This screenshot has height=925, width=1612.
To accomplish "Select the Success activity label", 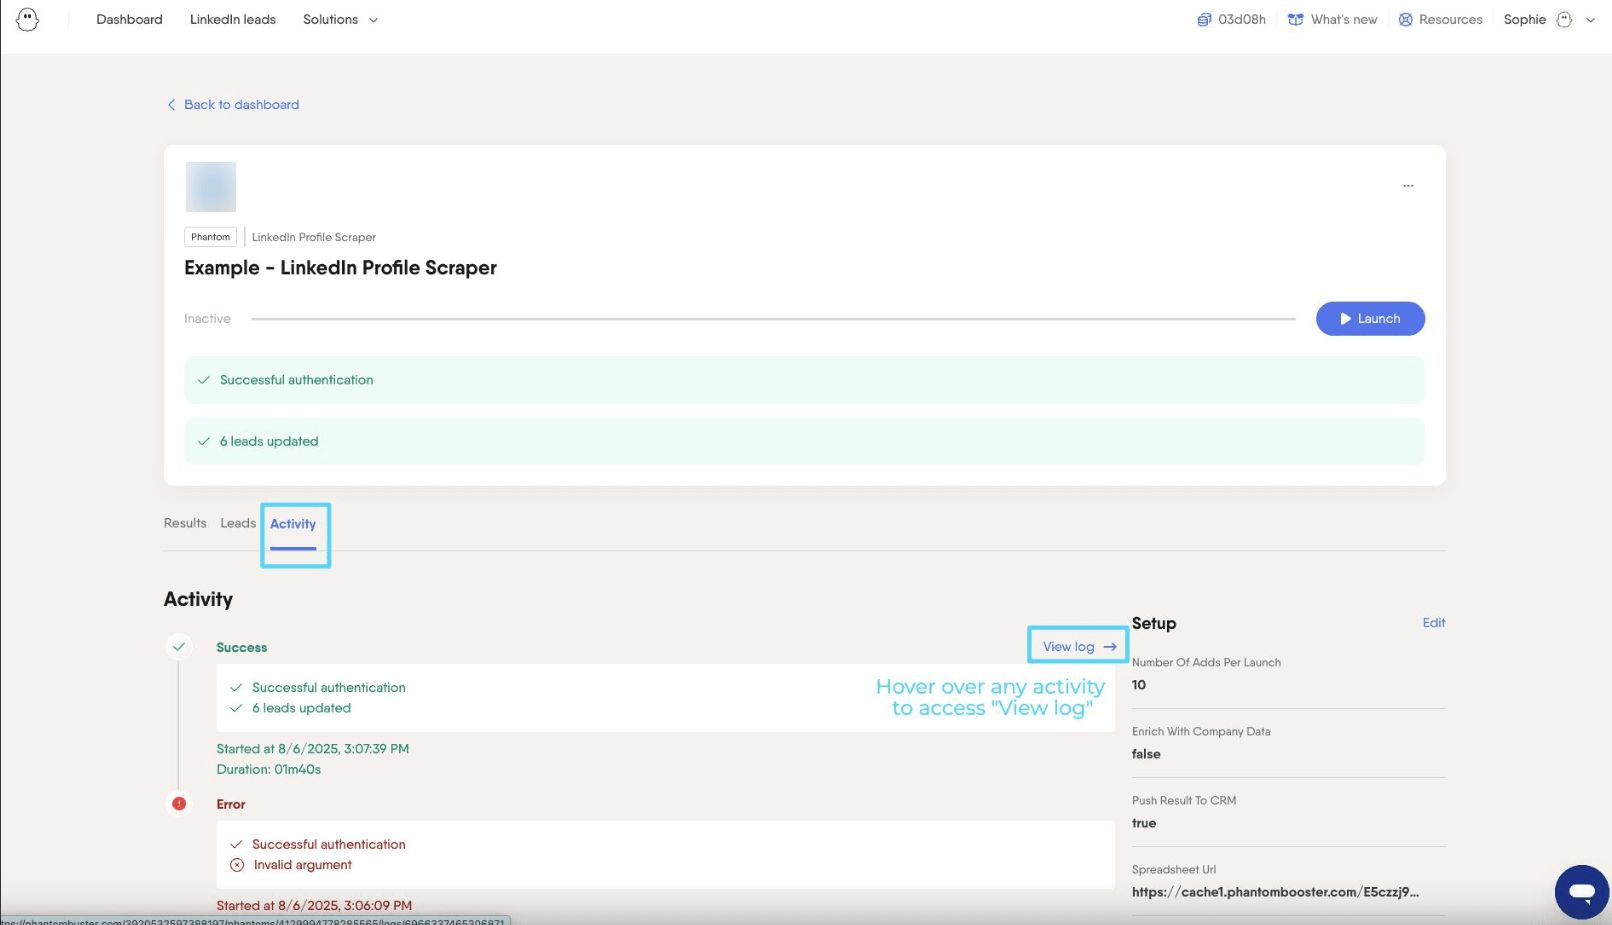I will (242, 648).
